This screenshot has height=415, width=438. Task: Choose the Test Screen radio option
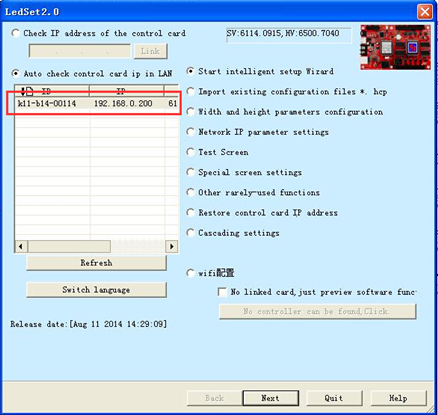[190, 152]
